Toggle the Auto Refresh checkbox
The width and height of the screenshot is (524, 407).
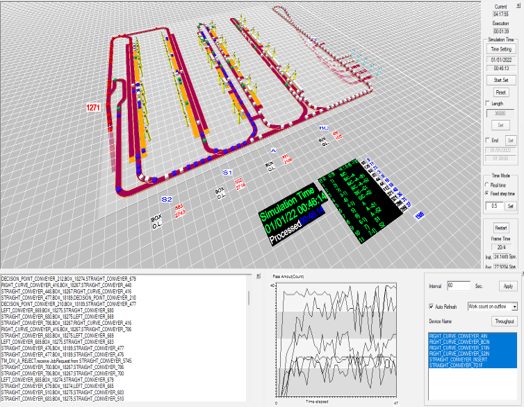point(431,306)
